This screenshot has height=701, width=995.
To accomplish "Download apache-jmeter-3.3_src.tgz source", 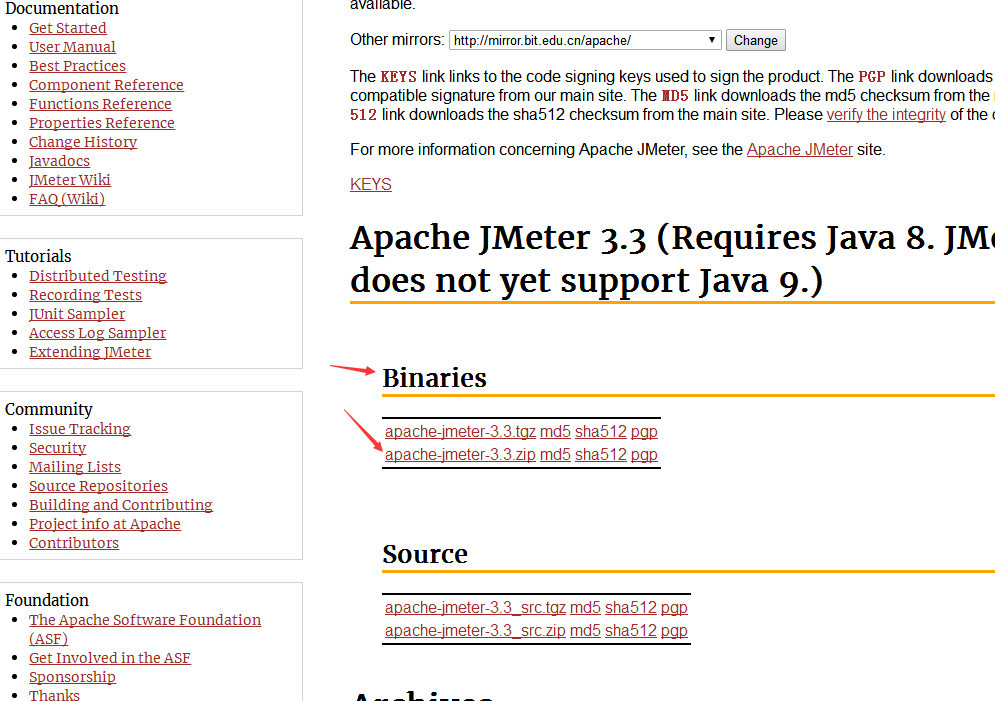I will 475,608.
